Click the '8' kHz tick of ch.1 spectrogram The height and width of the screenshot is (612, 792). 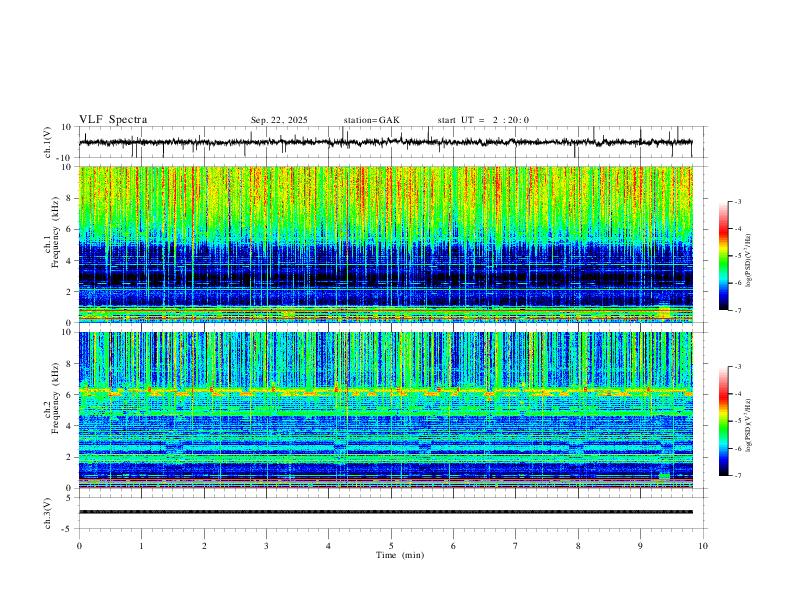(x=69, y=198)
